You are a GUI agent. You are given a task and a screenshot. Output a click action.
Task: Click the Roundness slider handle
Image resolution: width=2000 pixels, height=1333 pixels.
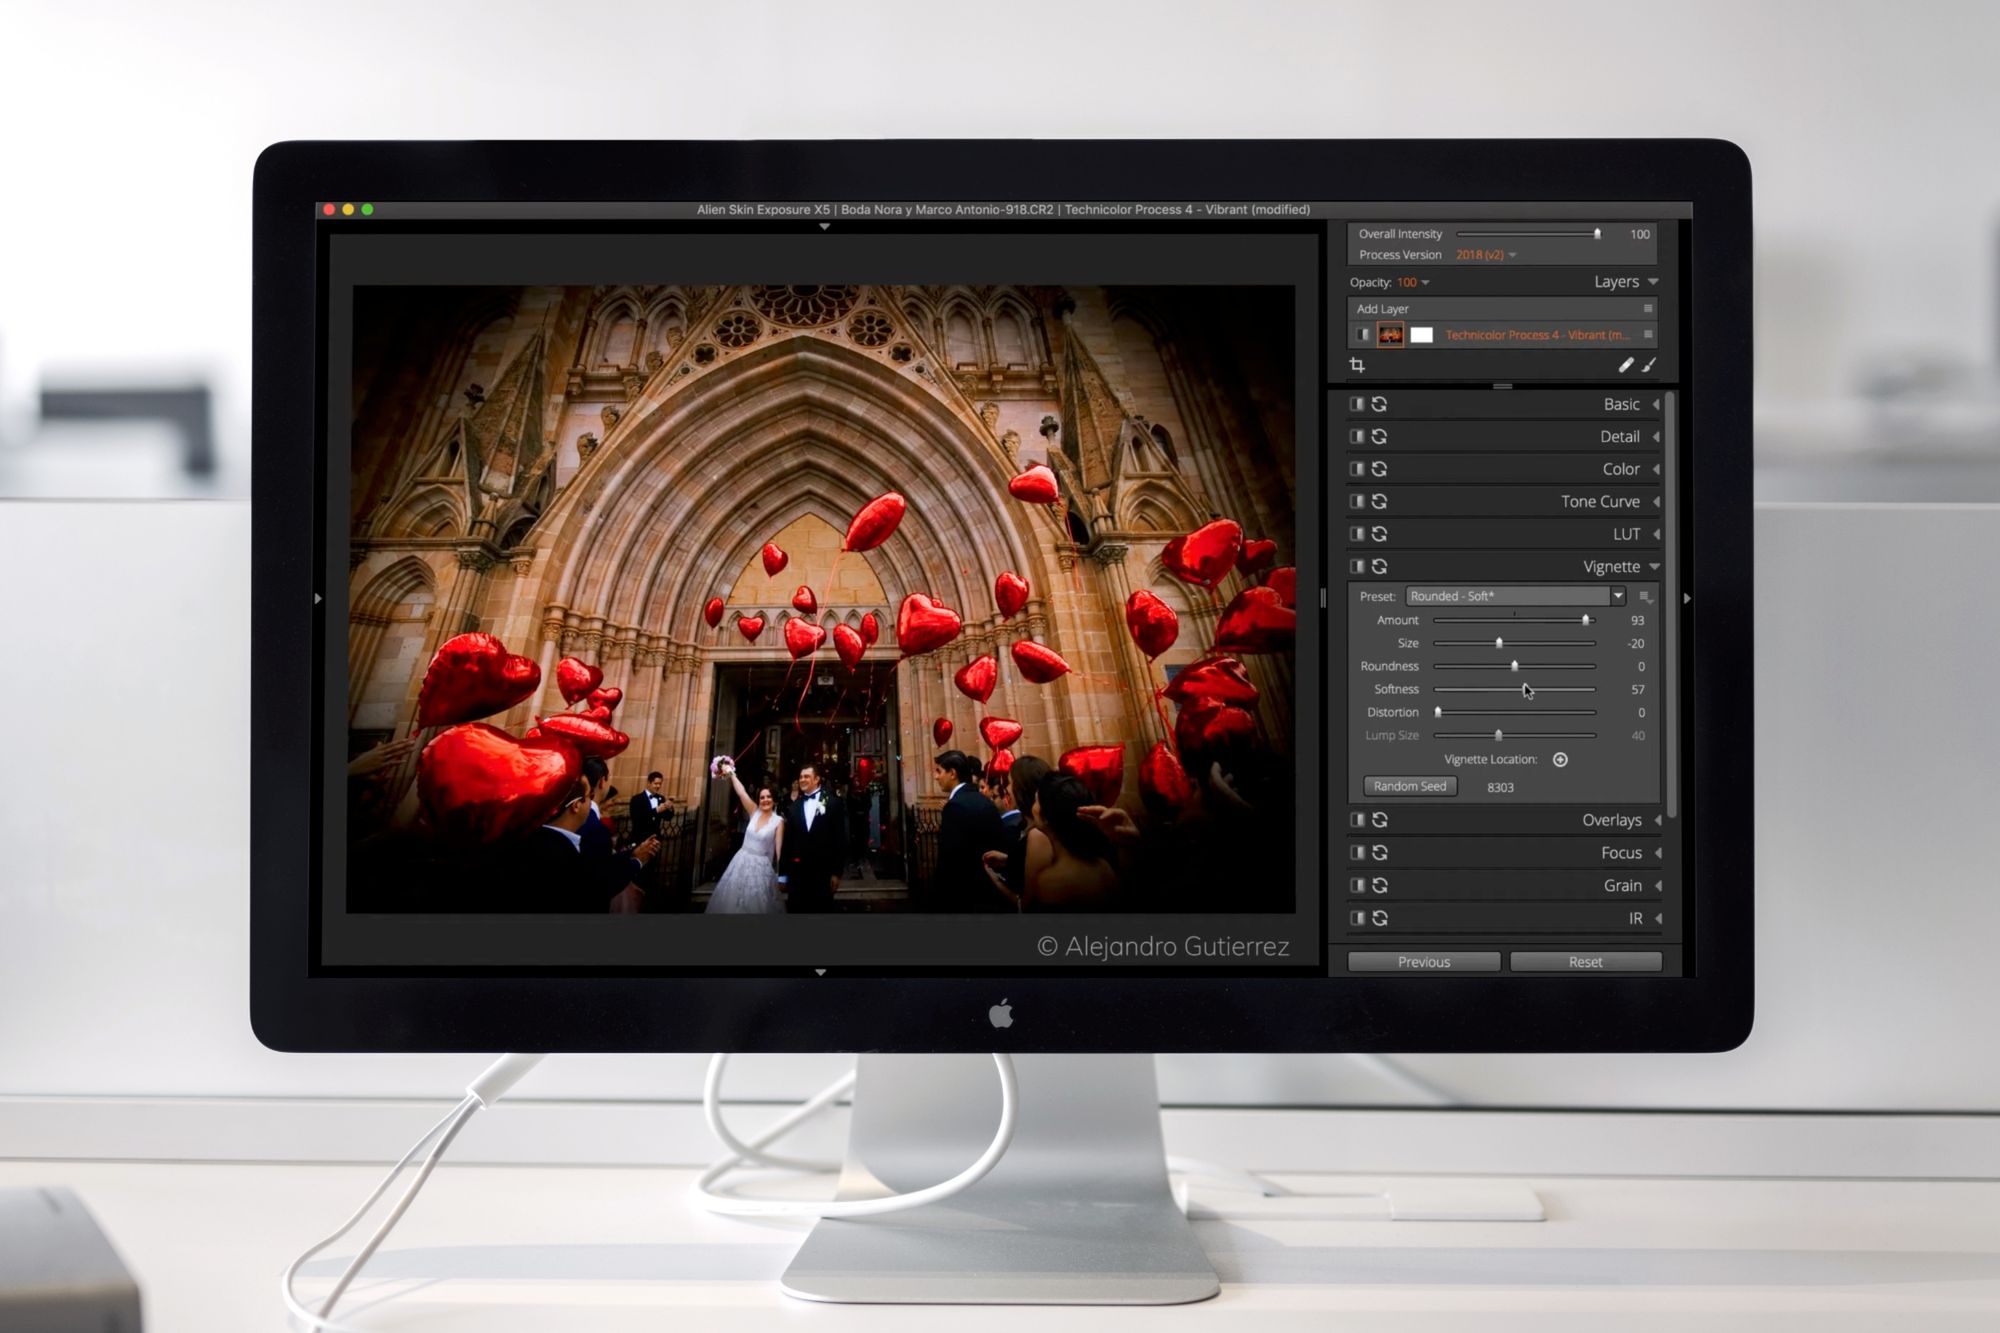click(x=1515, y=667)
